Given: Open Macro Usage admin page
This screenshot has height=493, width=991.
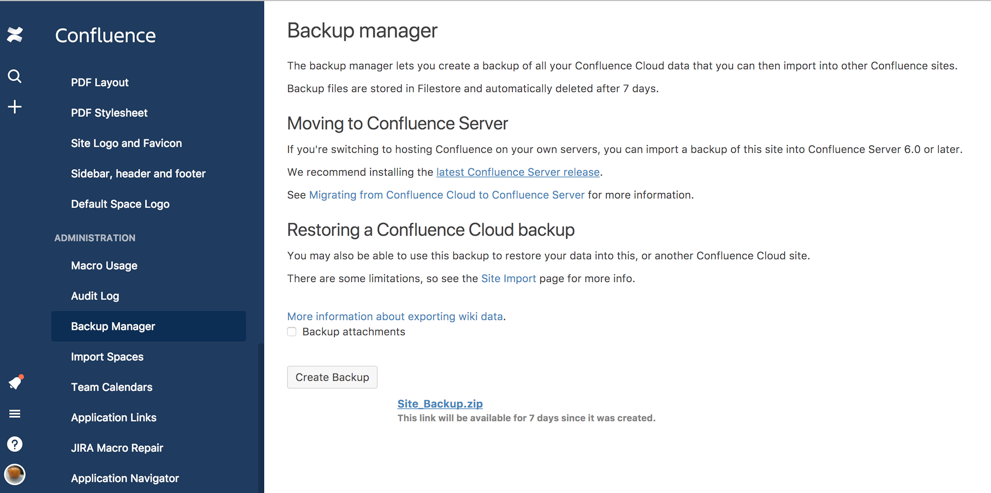Looking at the screenshot, I should coord(104,266).
